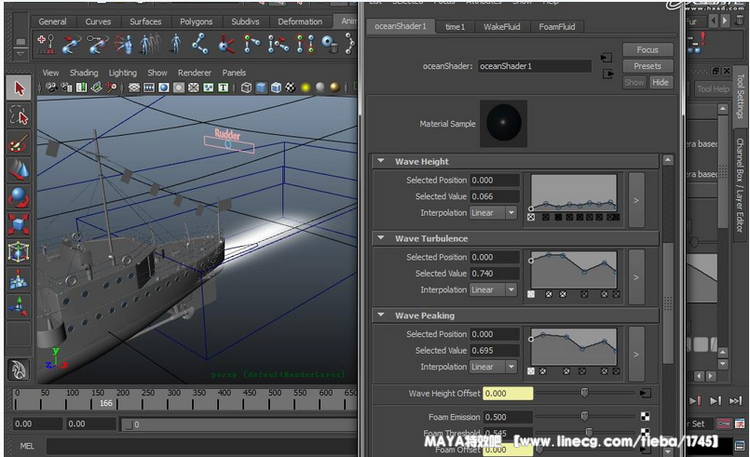Viewport: 750px width, 457px height.
Task: Click first Wave Peaking ramp marker box
Action: click(x=531, y=371)
